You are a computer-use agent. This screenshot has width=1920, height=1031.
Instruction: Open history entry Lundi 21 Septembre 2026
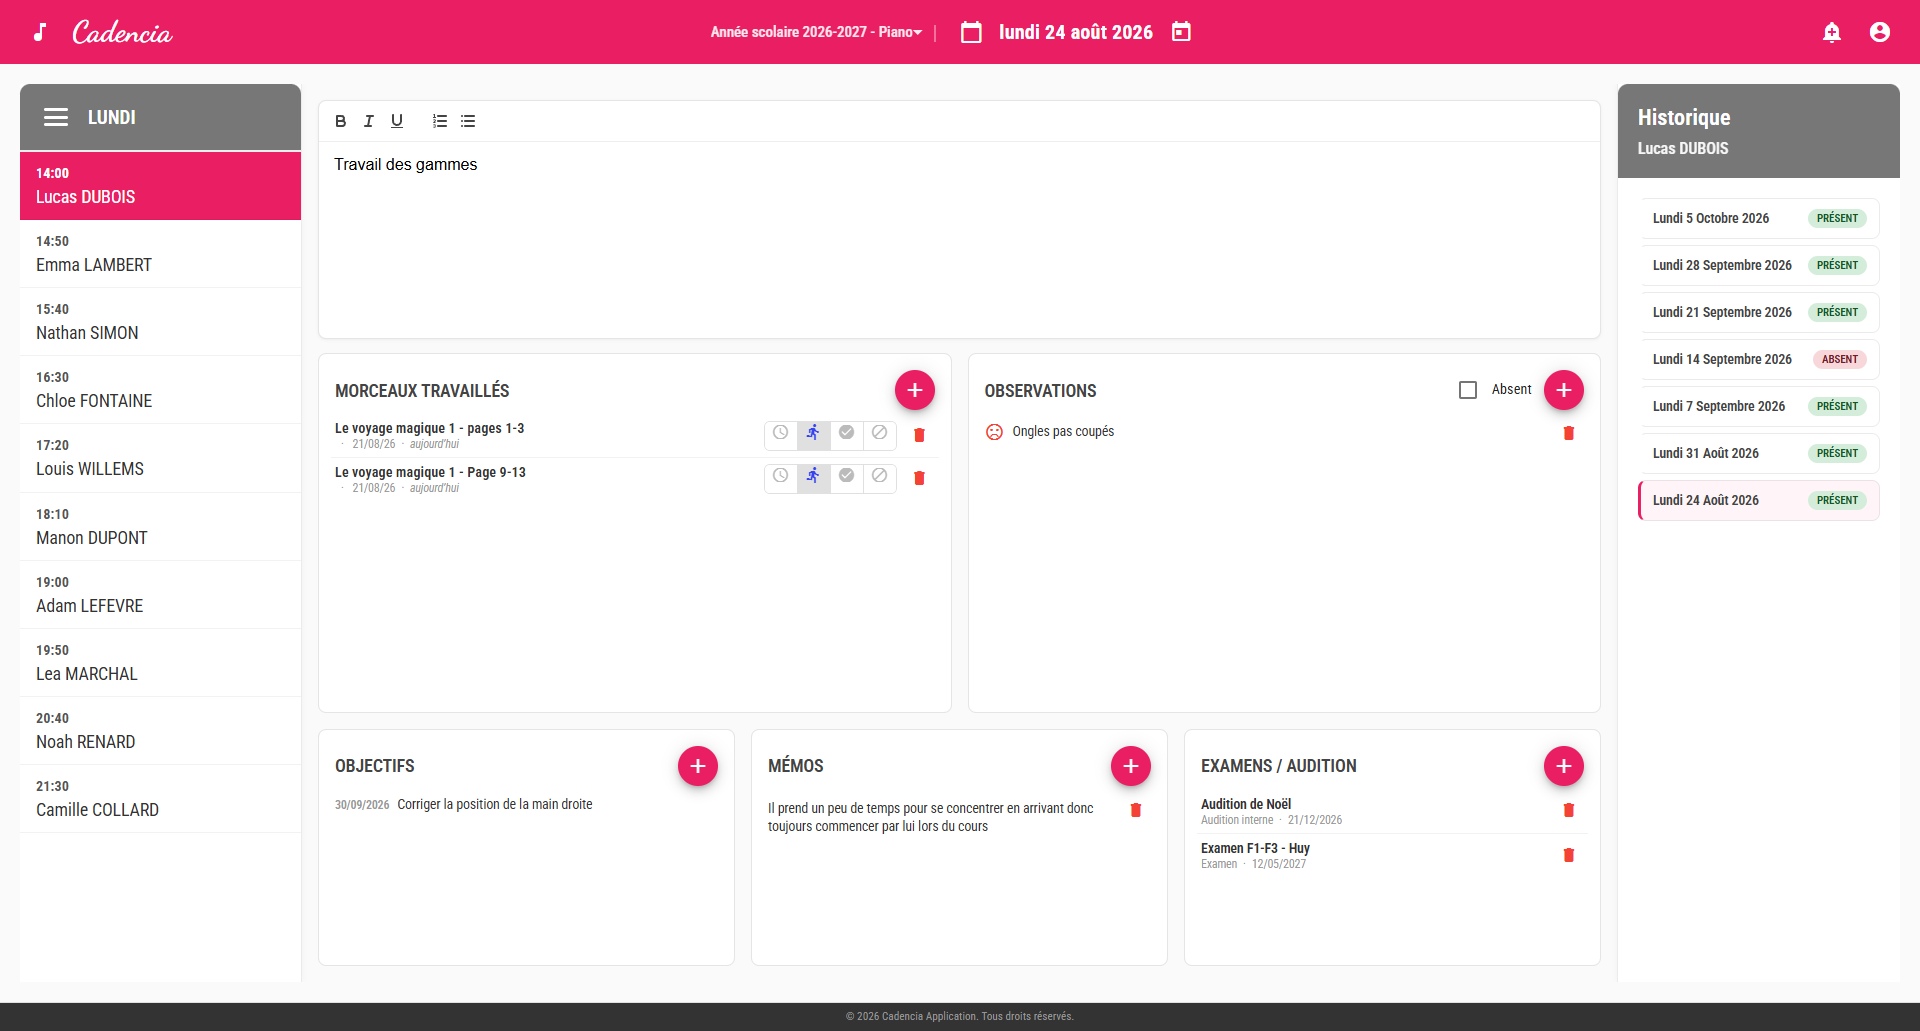[1759, 312]
